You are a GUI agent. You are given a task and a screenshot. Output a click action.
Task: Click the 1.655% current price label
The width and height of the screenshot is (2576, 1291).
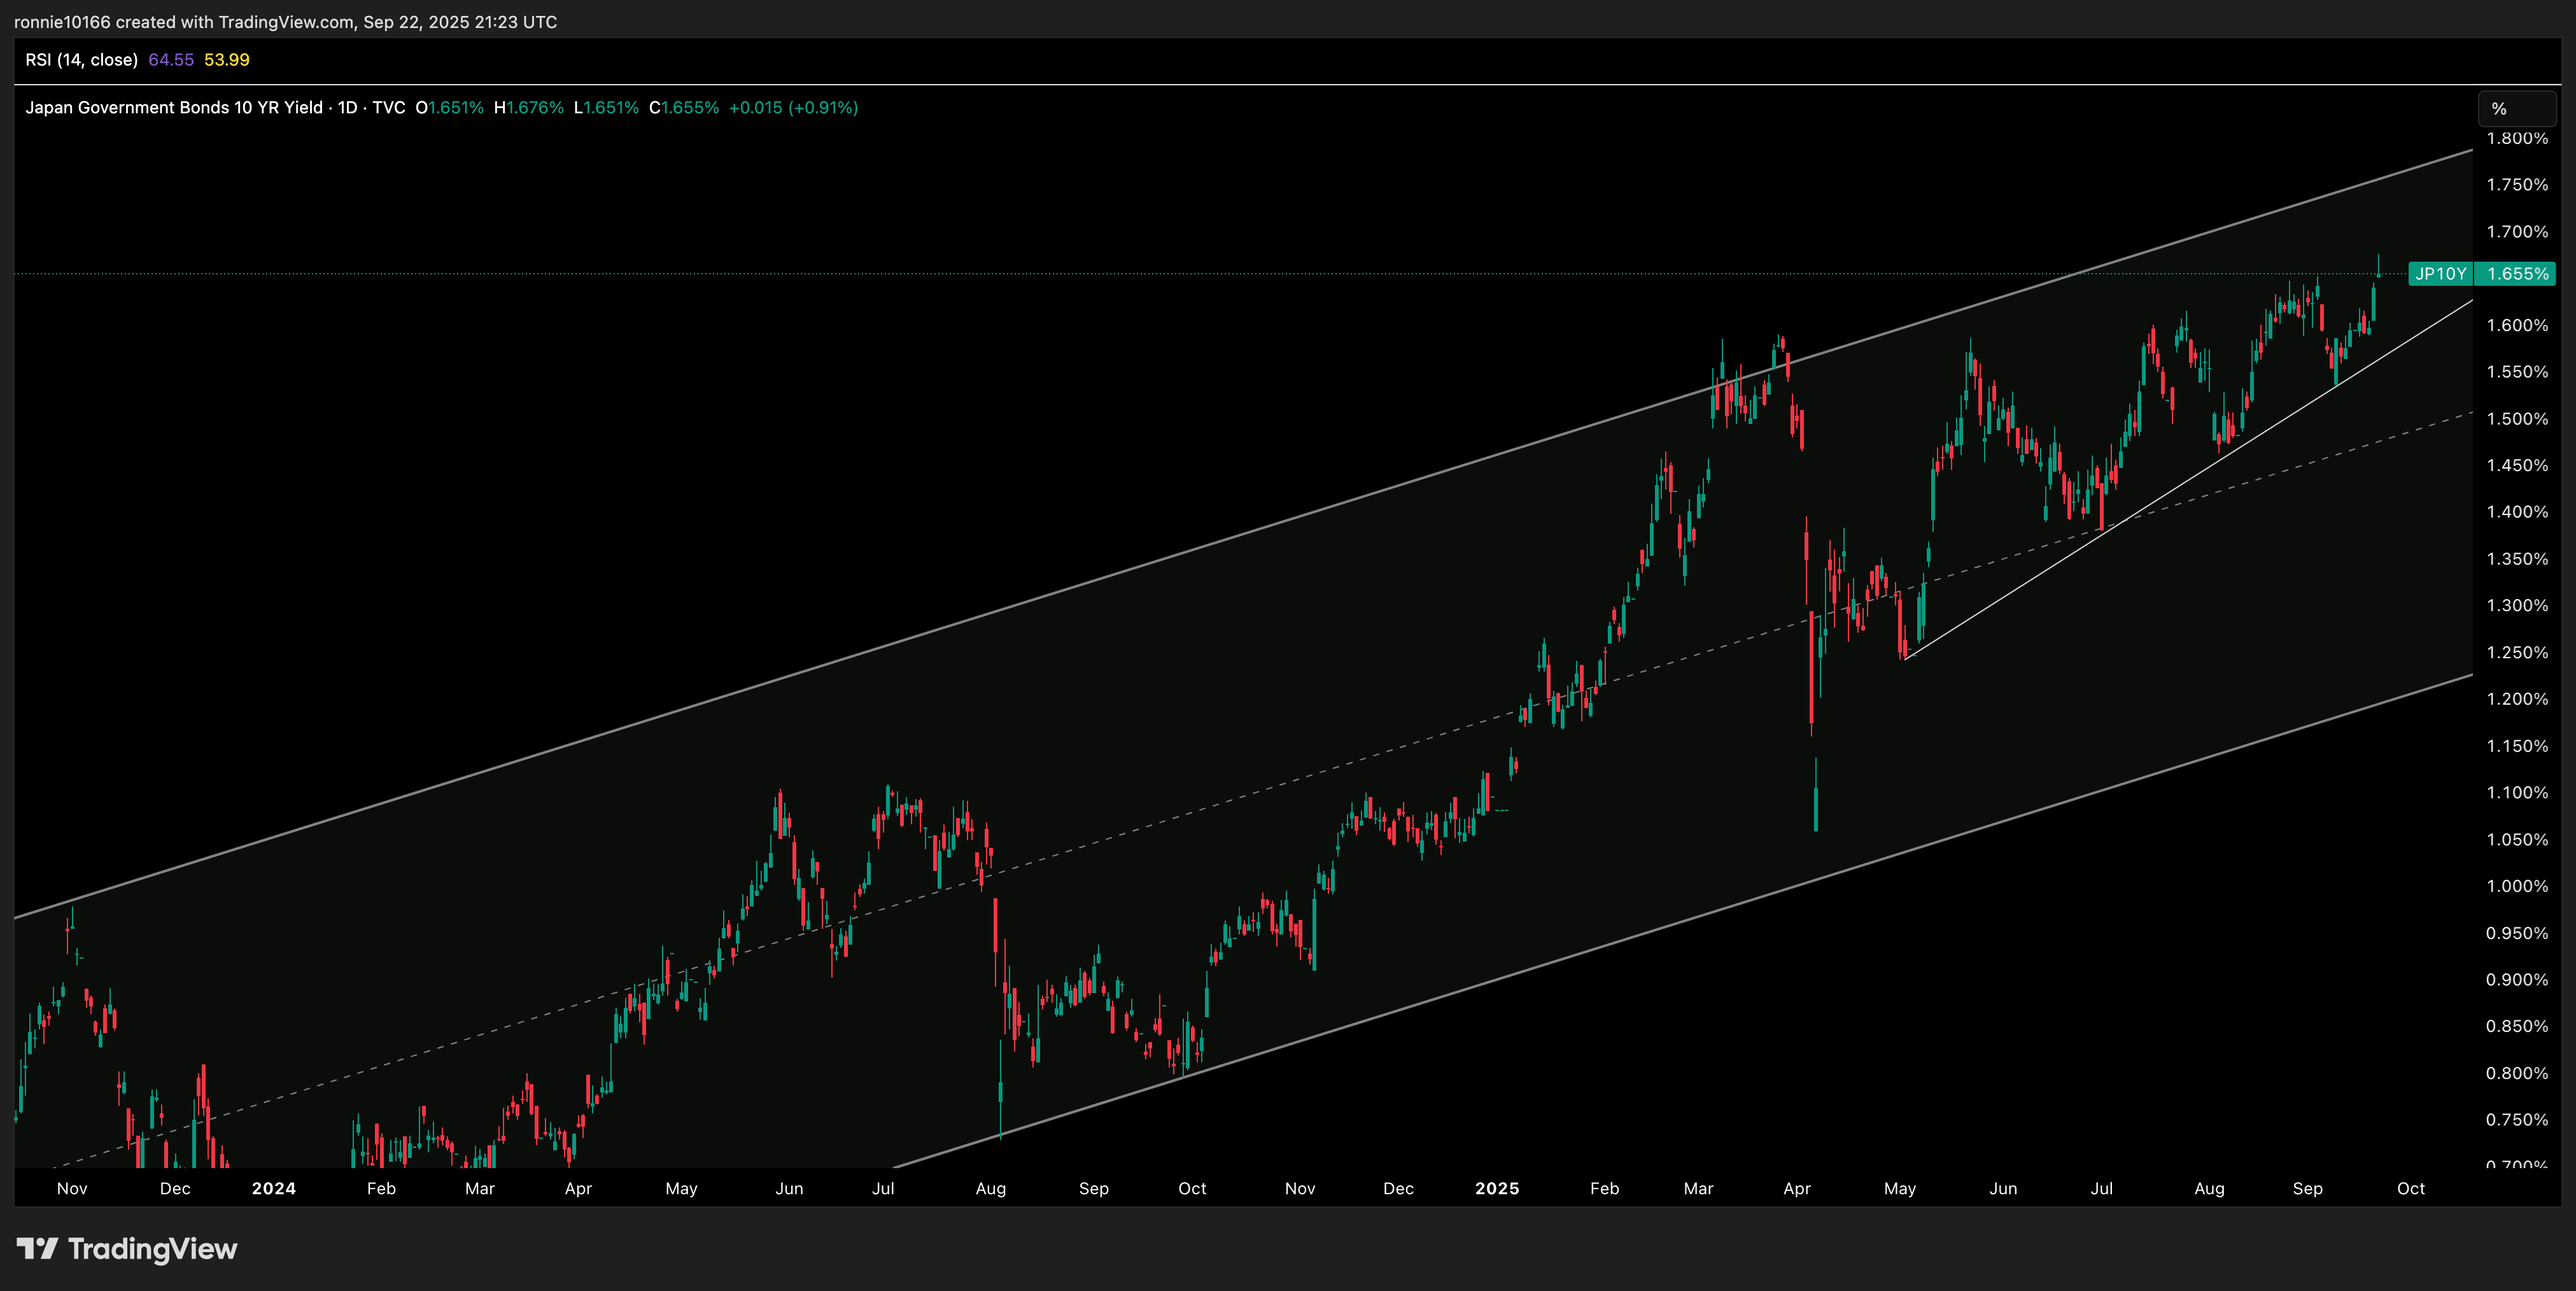2517,274
